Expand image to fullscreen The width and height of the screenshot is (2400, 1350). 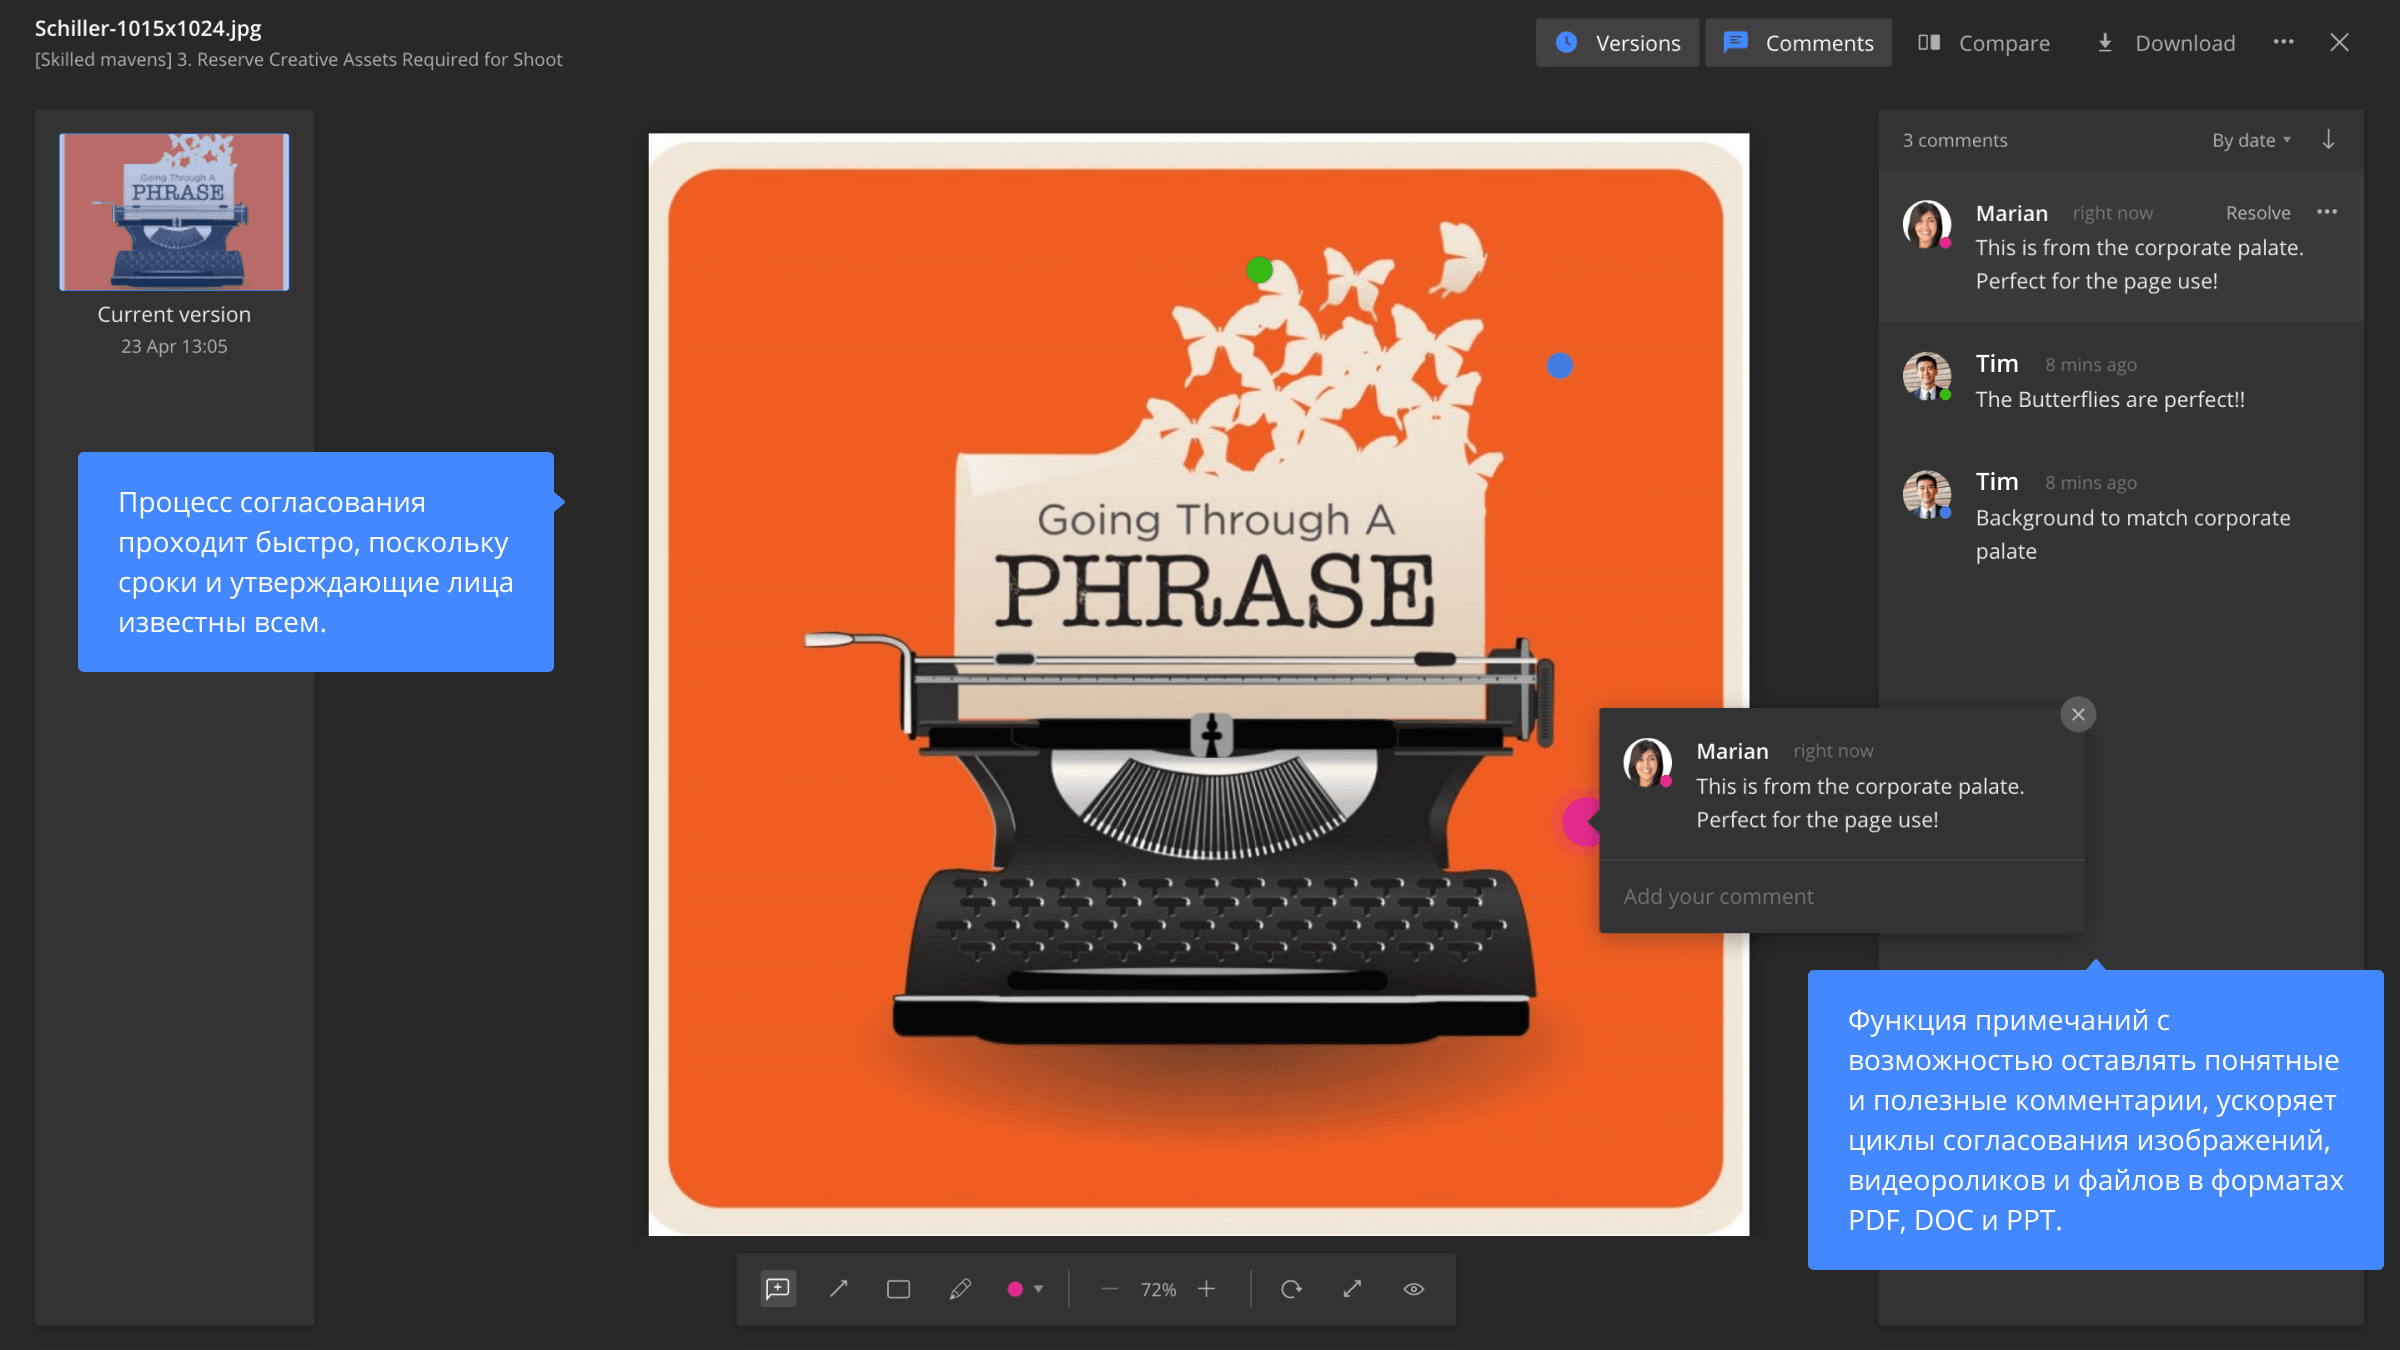(x=1352, y=1289)
